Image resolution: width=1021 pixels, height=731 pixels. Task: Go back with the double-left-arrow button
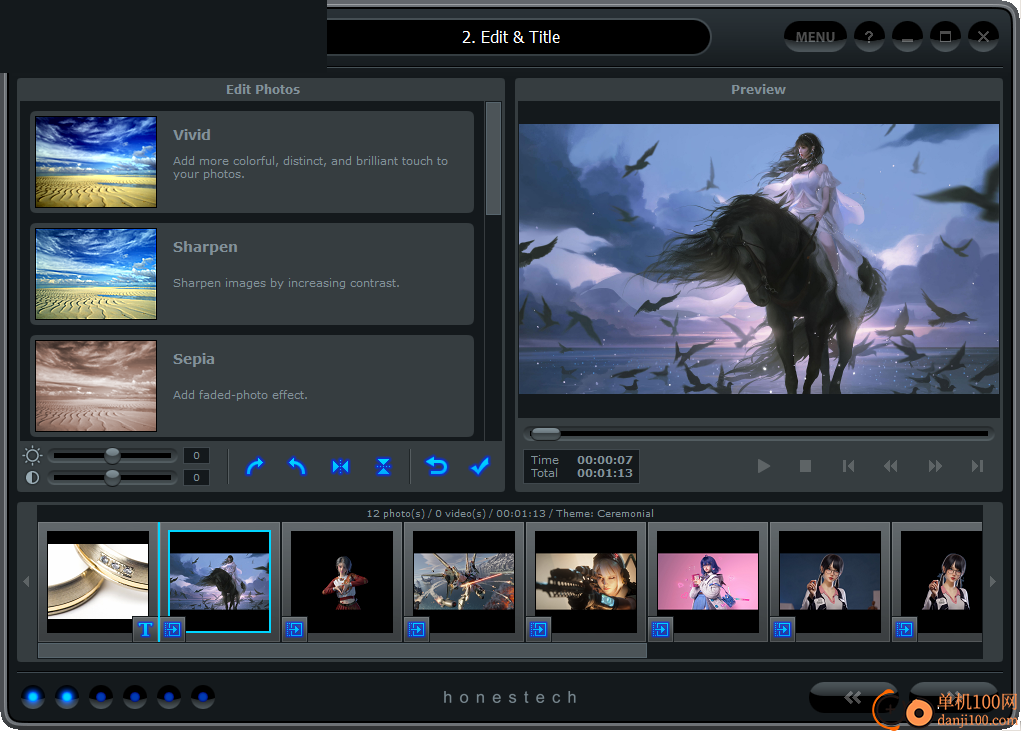tap(853, 698)
